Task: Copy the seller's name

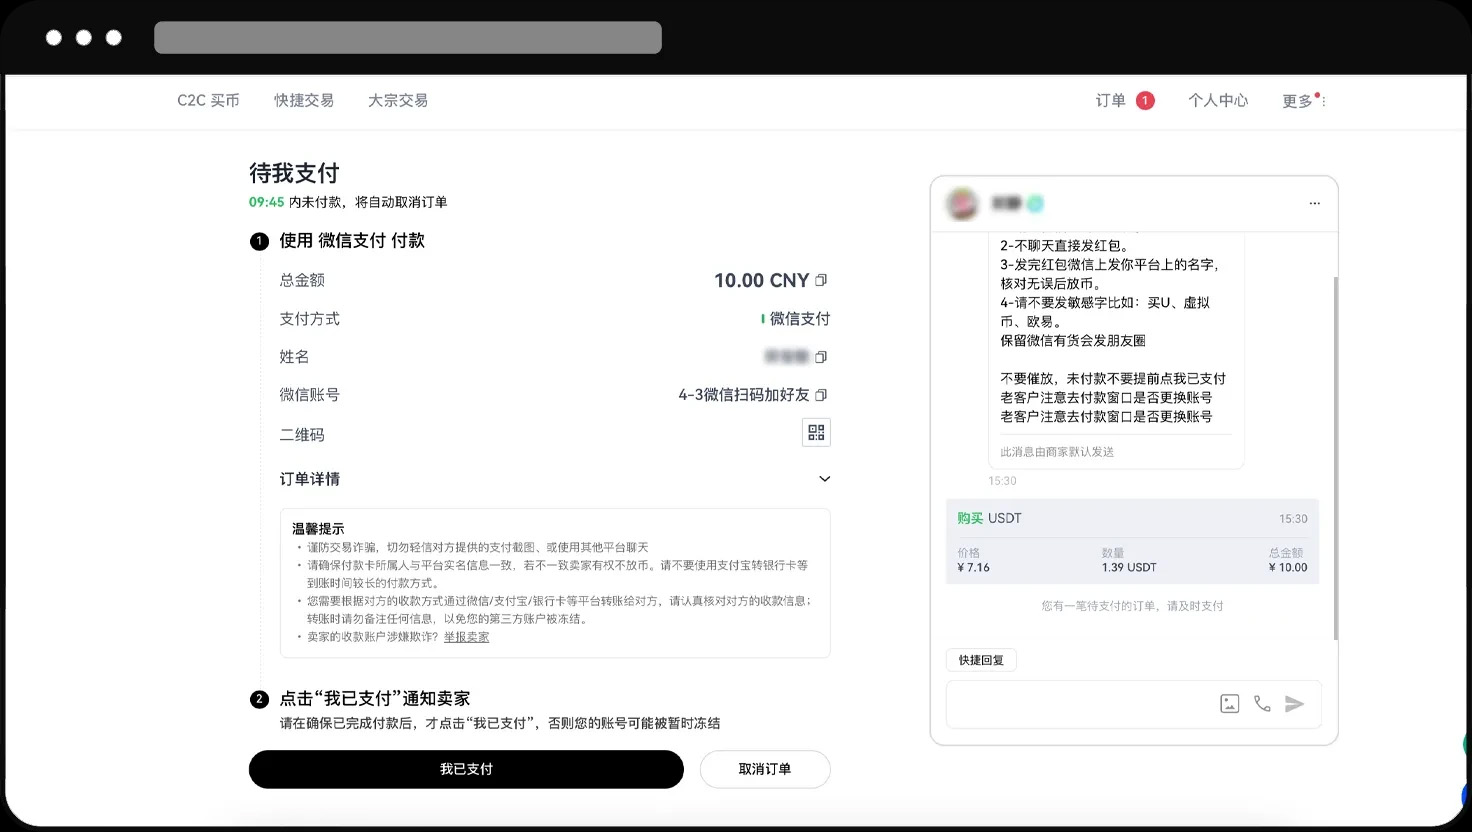Action: (820, 356)
